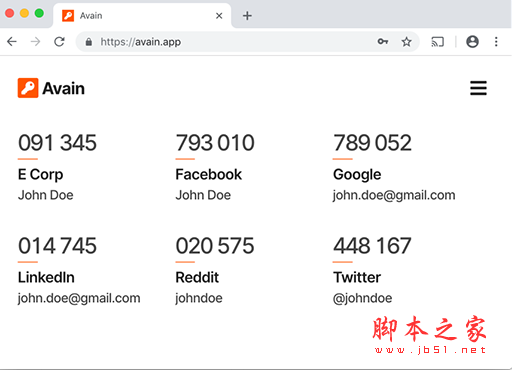This screenshot has height=370, width=512.
Task: Open the browser profile avatar
Action: point(472,42)
